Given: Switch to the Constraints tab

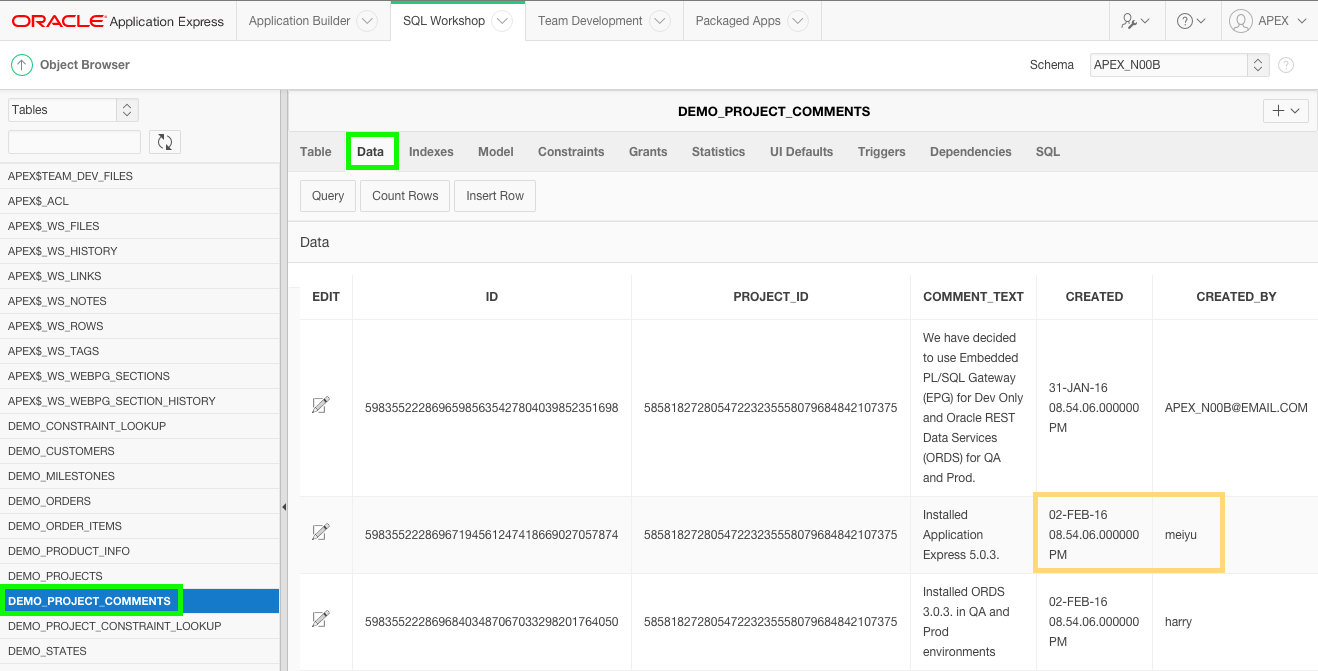Looking at the screenshot, I should pyautogui.click(x=570, y=151).
